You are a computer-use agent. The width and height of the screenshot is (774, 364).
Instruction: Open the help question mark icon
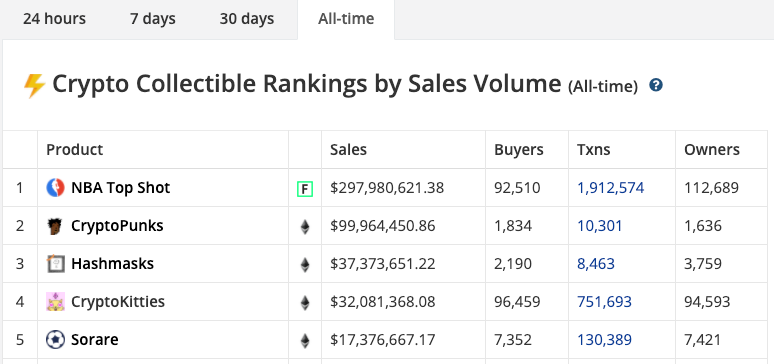coord(656,85)
